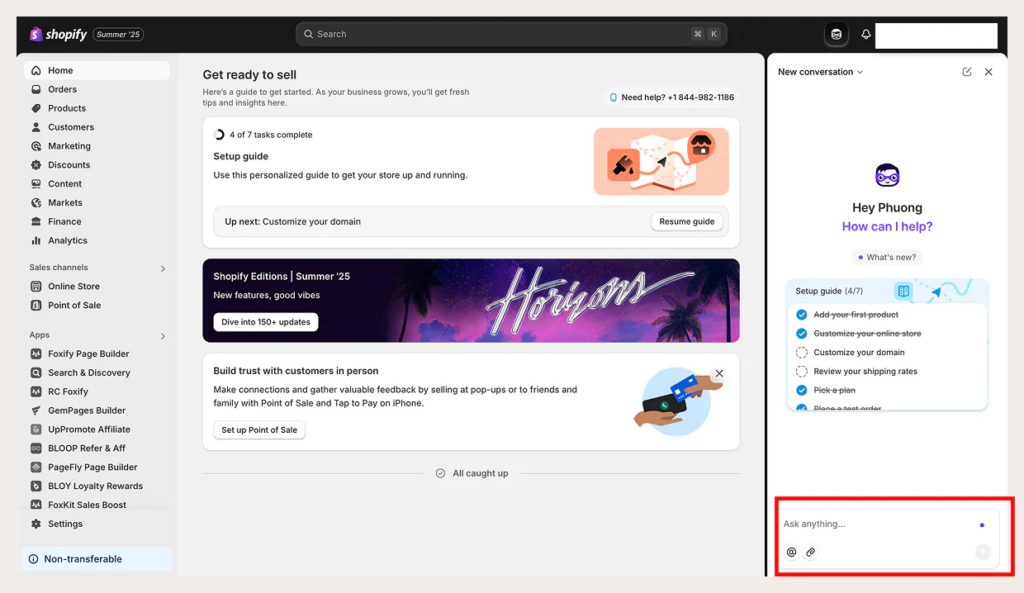The image size is (1024, 593).
Task: Open the notifications bell
Action: [866, 34]
